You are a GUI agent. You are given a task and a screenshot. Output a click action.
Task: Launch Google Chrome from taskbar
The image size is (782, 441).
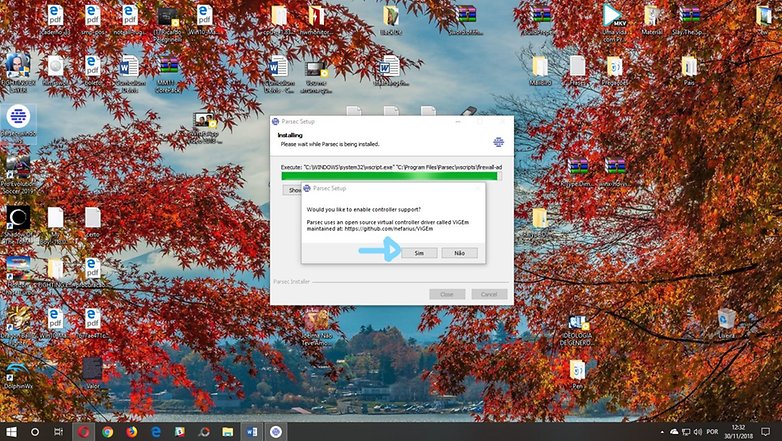pos(107,432)
